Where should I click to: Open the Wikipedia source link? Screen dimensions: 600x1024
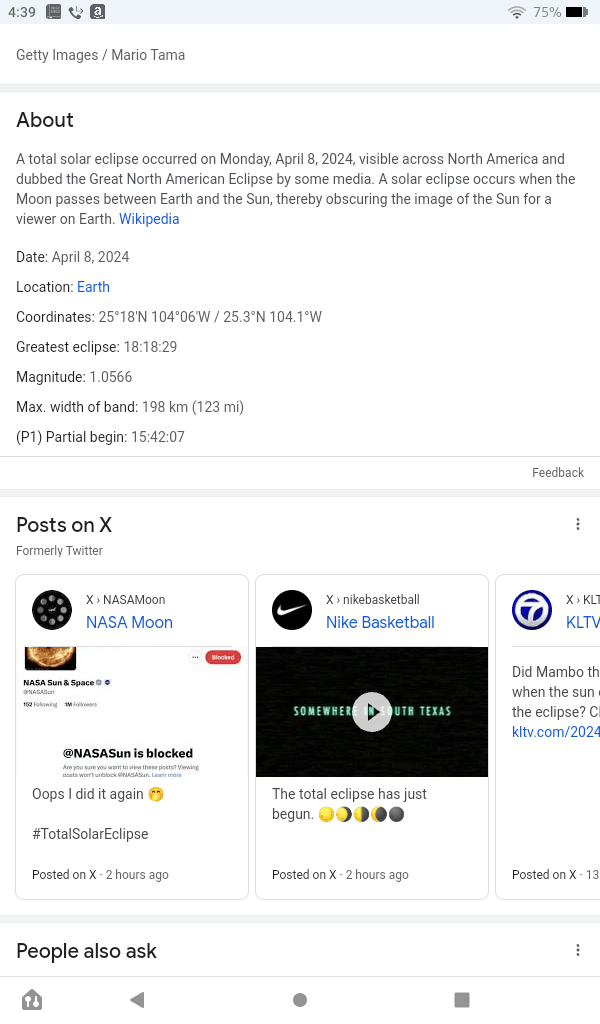tap(149, 219)
